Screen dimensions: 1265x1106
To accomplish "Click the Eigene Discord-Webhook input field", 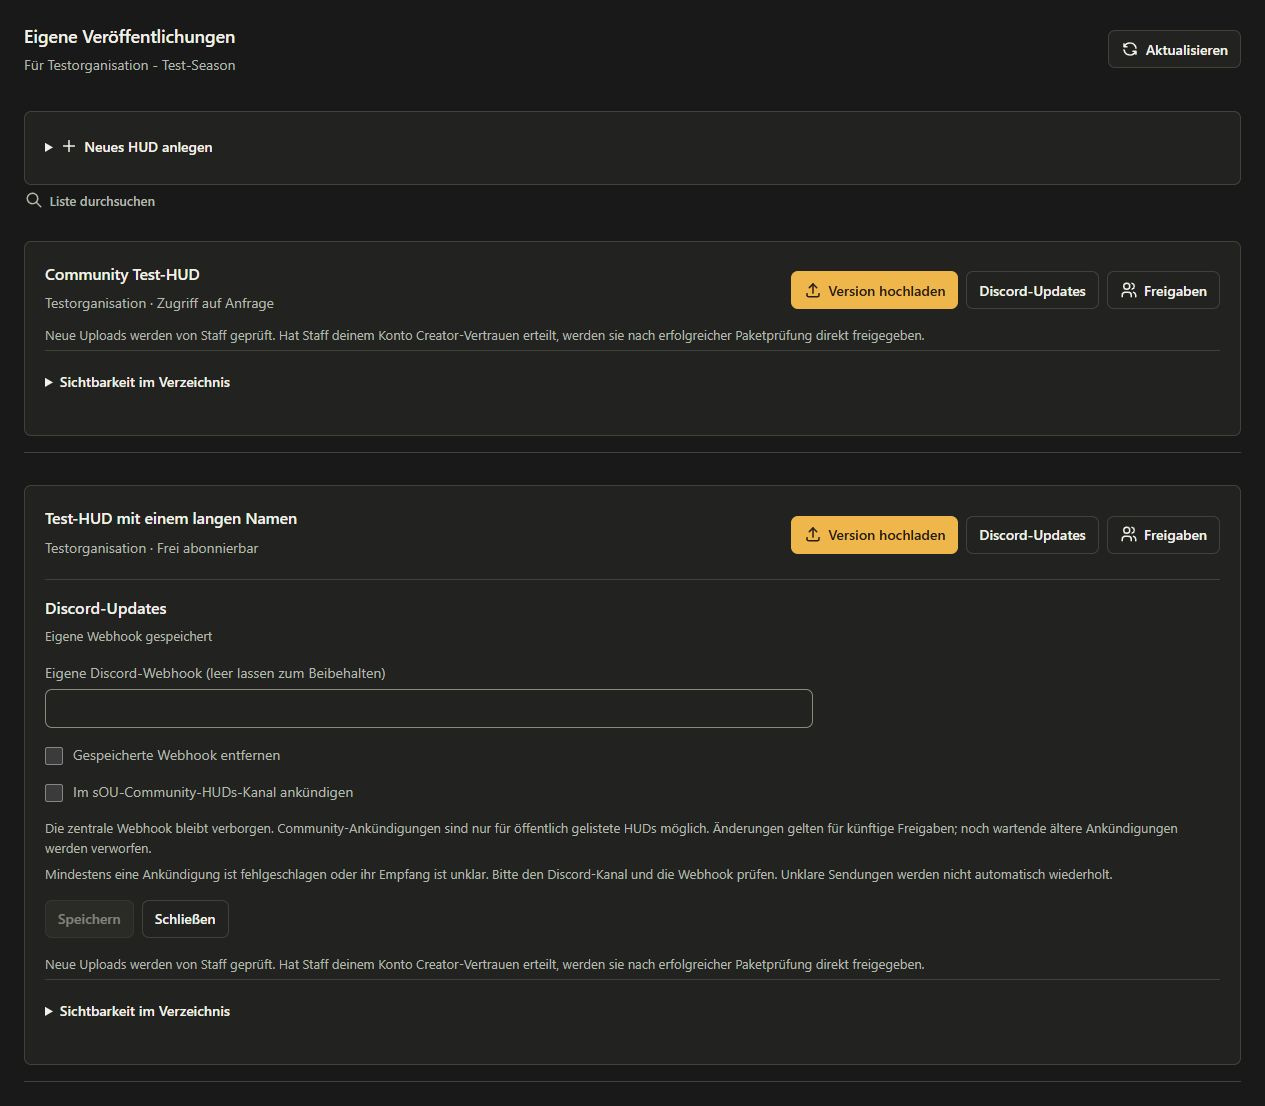I will 429,708.
